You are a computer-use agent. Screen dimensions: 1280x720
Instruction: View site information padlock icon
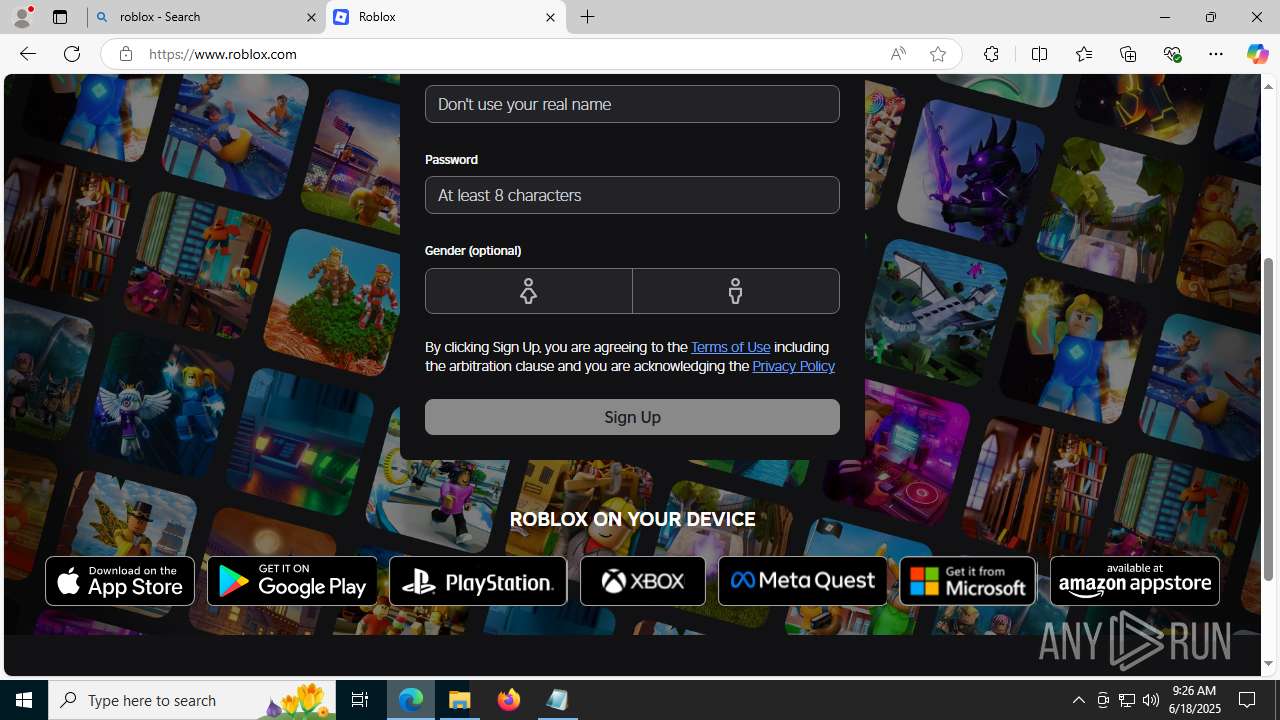pos(125,54)
